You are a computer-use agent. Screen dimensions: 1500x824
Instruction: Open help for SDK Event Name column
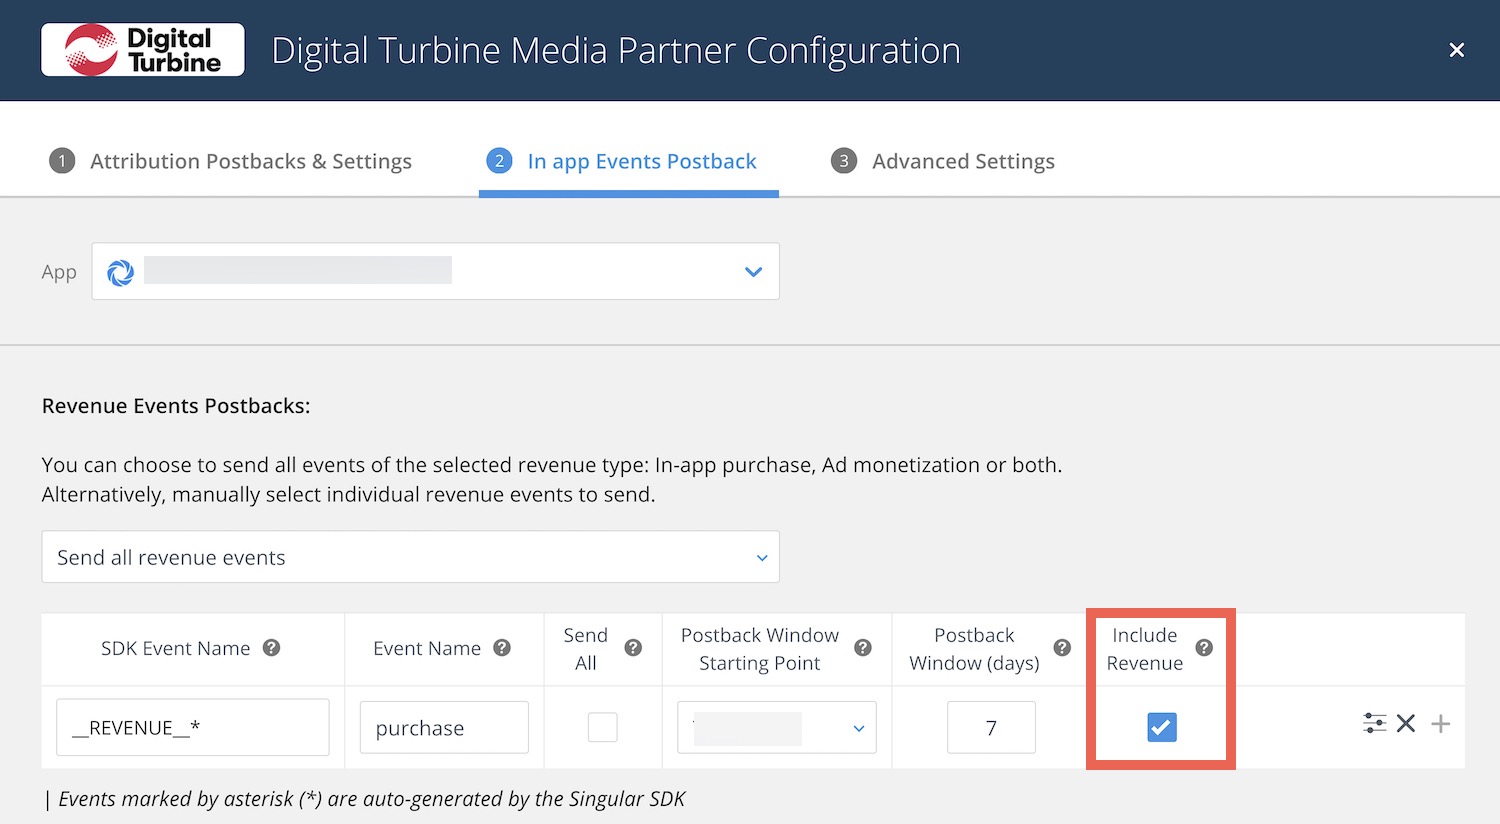(x=271, y=648)
